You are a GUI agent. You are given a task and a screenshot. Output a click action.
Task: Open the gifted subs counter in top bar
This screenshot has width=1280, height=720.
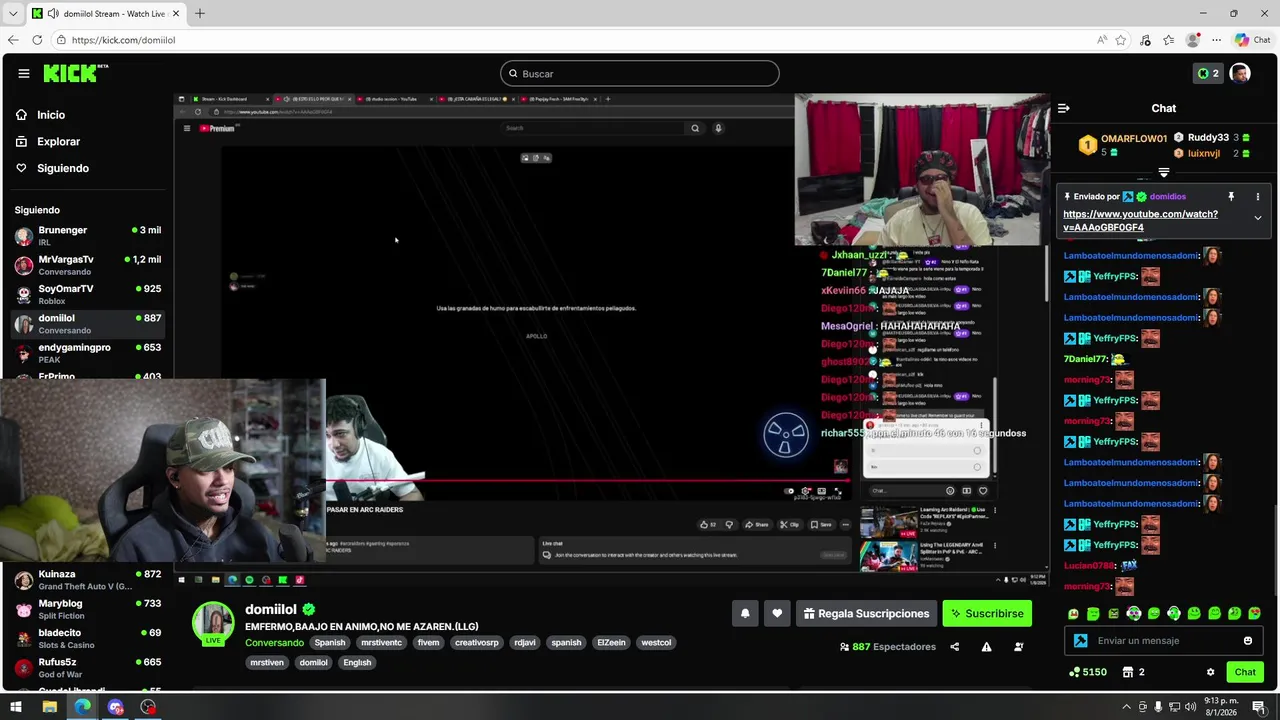(x=1208, y=73)
